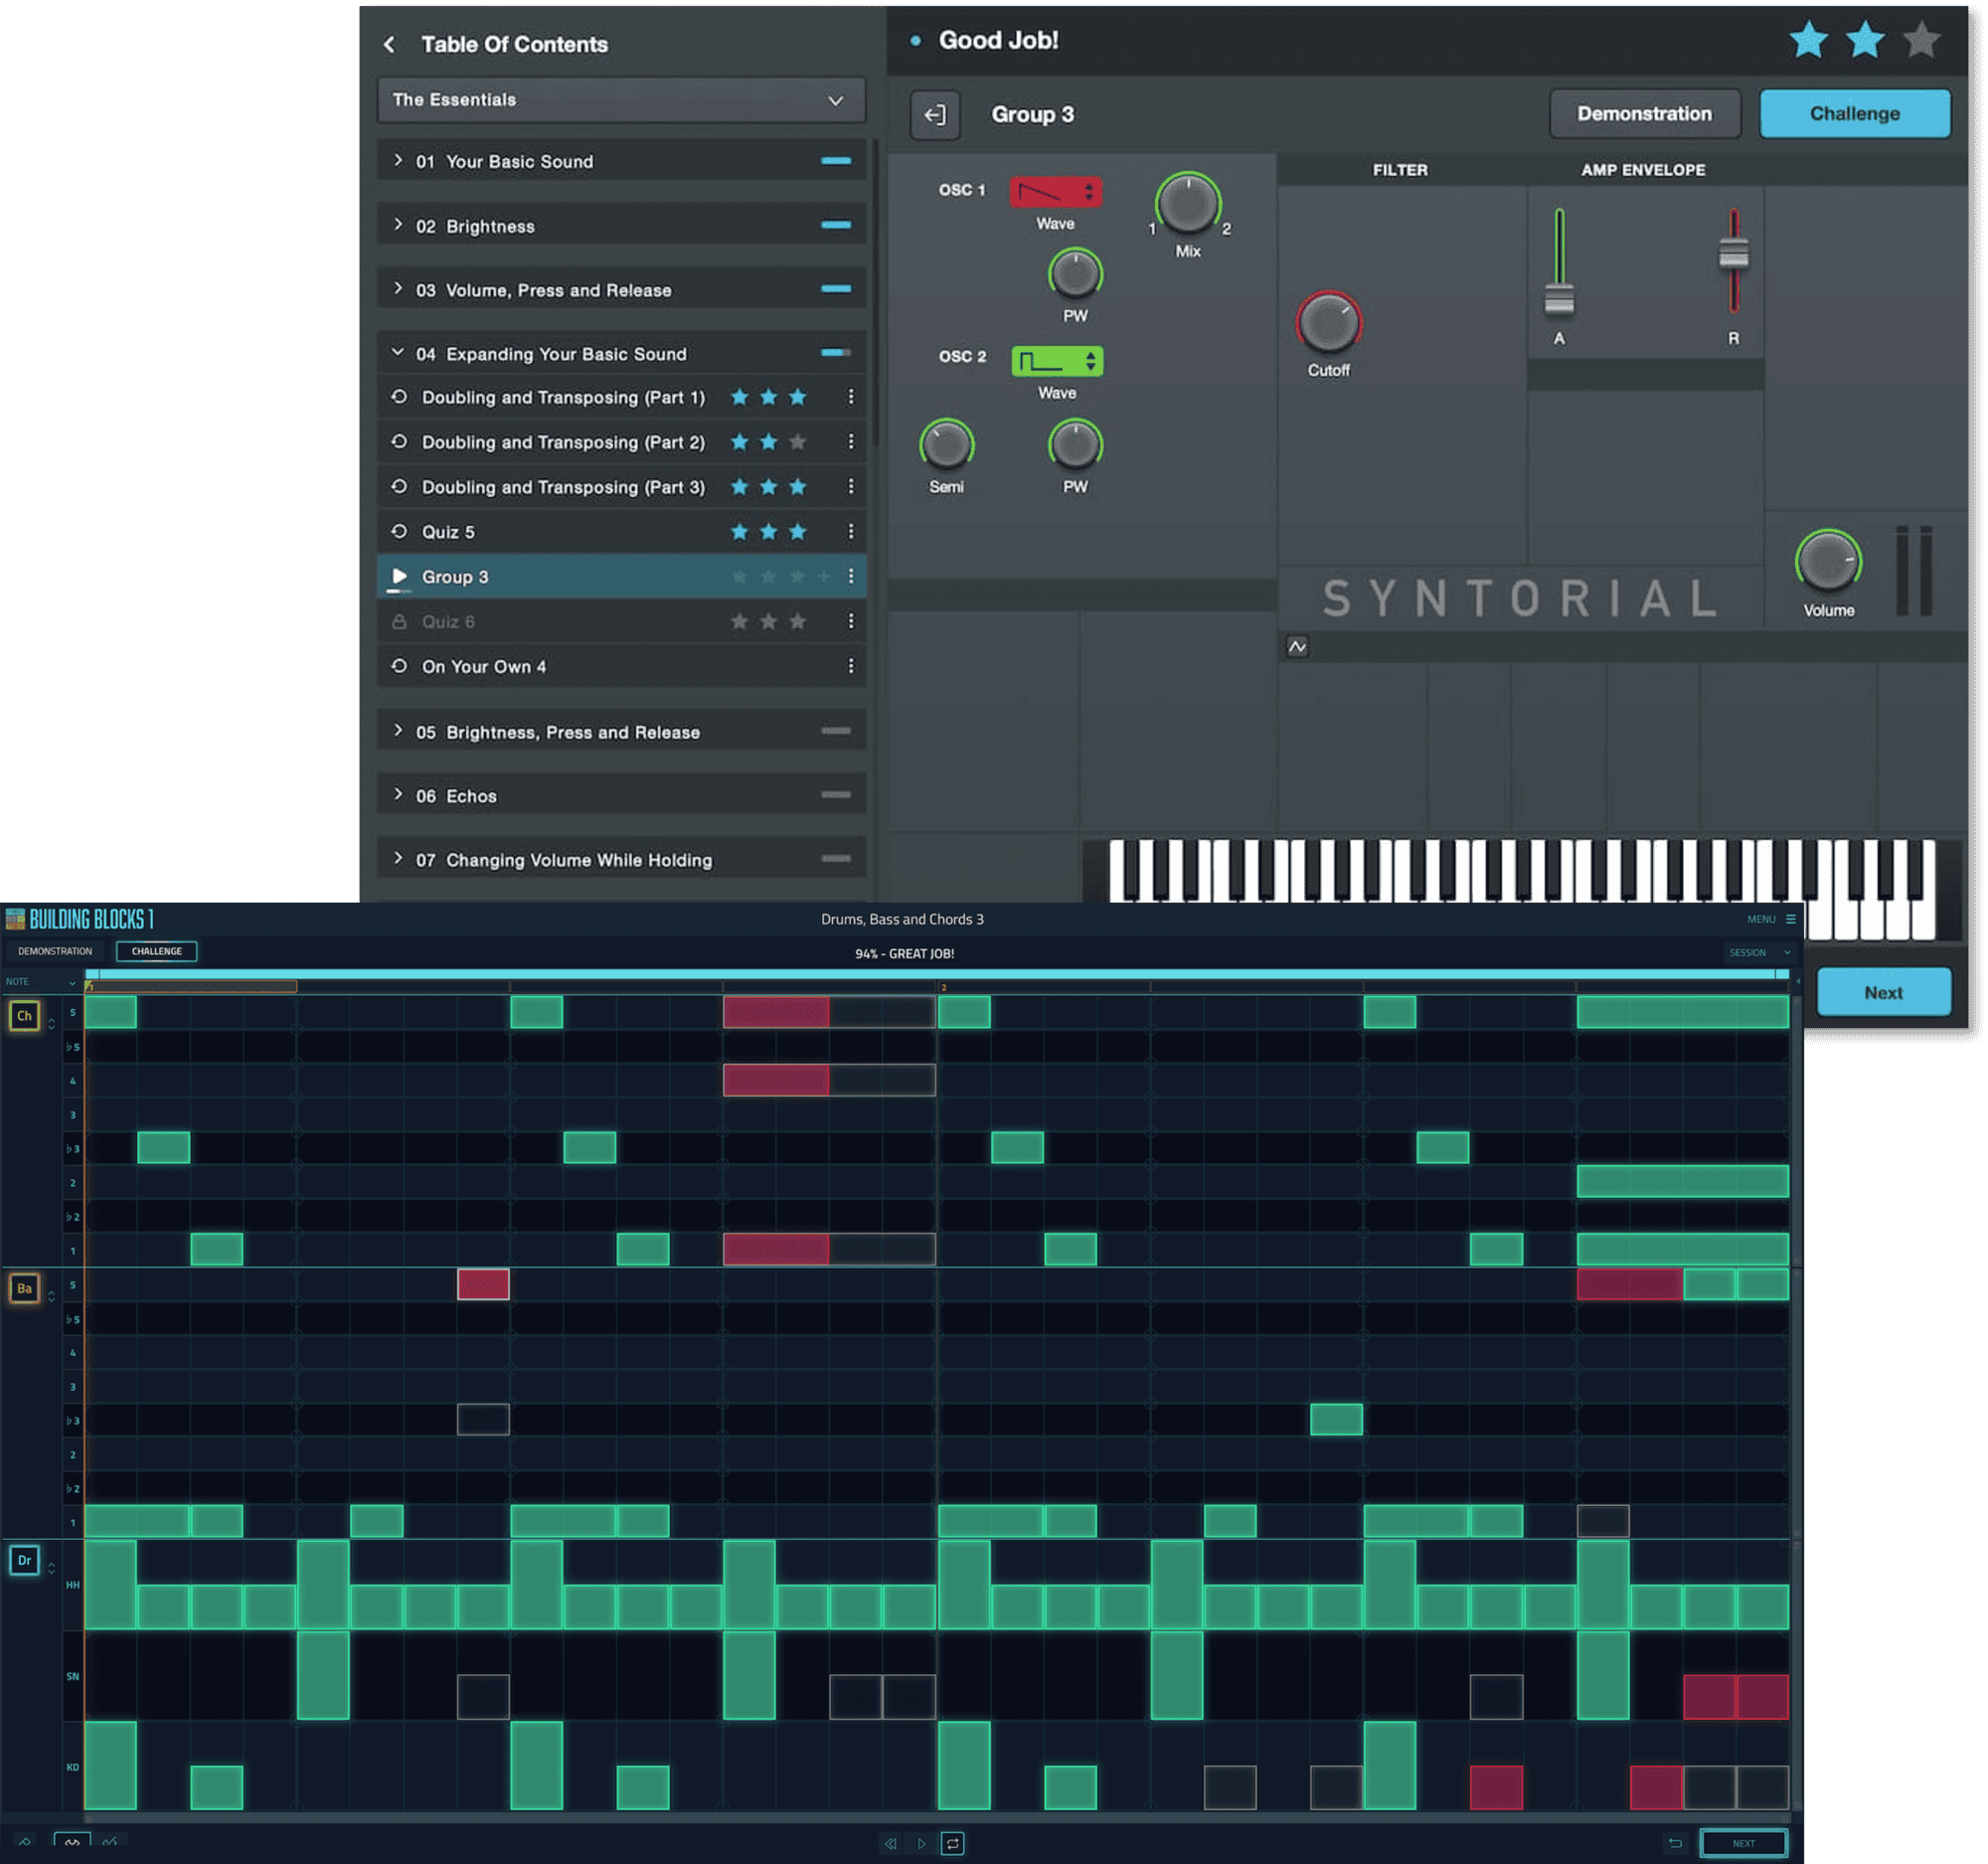Click the back arrow on Table Of Contents
The height and width of the screenshot is (1864, 1988).
pyautogui.click(x=391, y=45)
